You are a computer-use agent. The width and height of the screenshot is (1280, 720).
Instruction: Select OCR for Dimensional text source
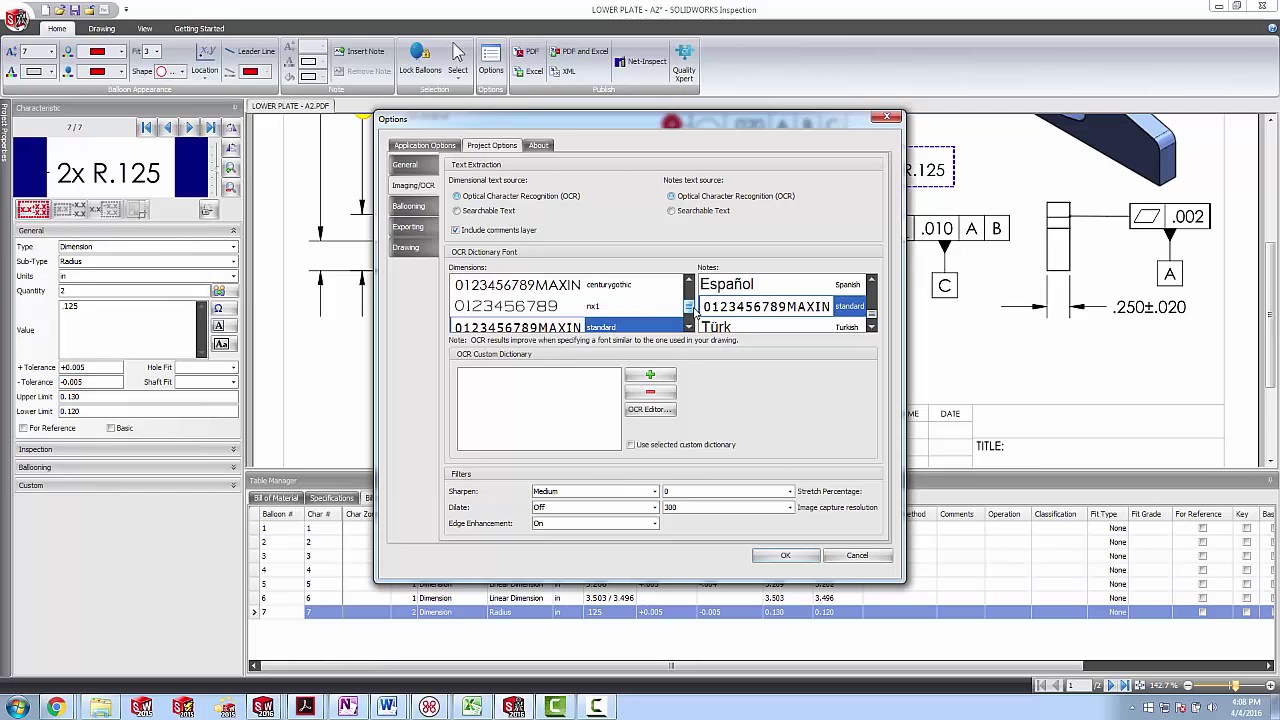pos(457,196)
